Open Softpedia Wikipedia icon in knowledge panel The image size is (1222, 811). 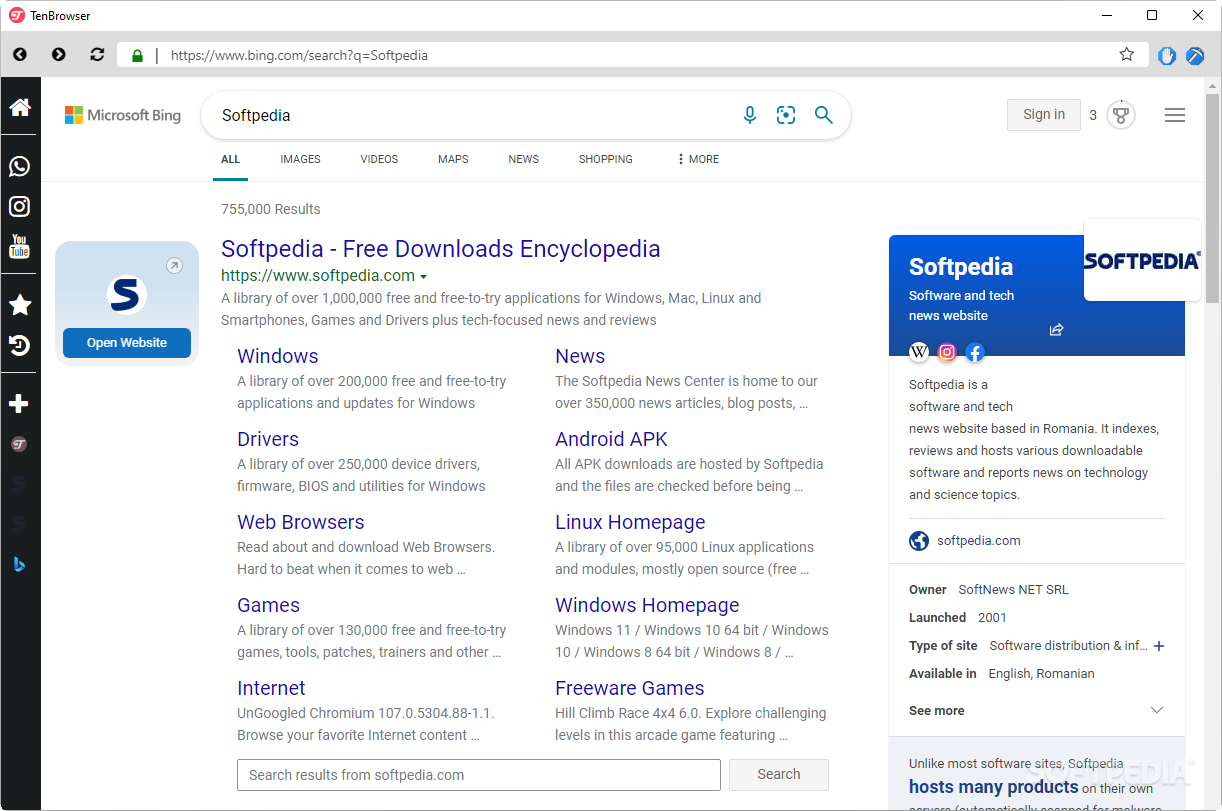click(919, 352)
